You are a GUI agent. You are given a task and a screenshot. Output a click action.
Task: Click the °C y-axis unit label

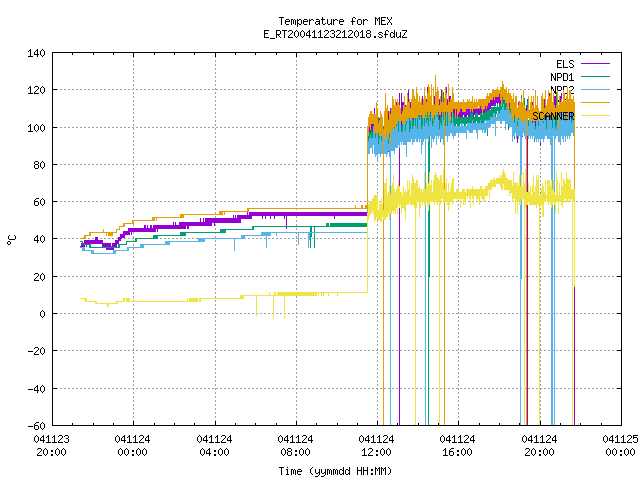(12, 240)
